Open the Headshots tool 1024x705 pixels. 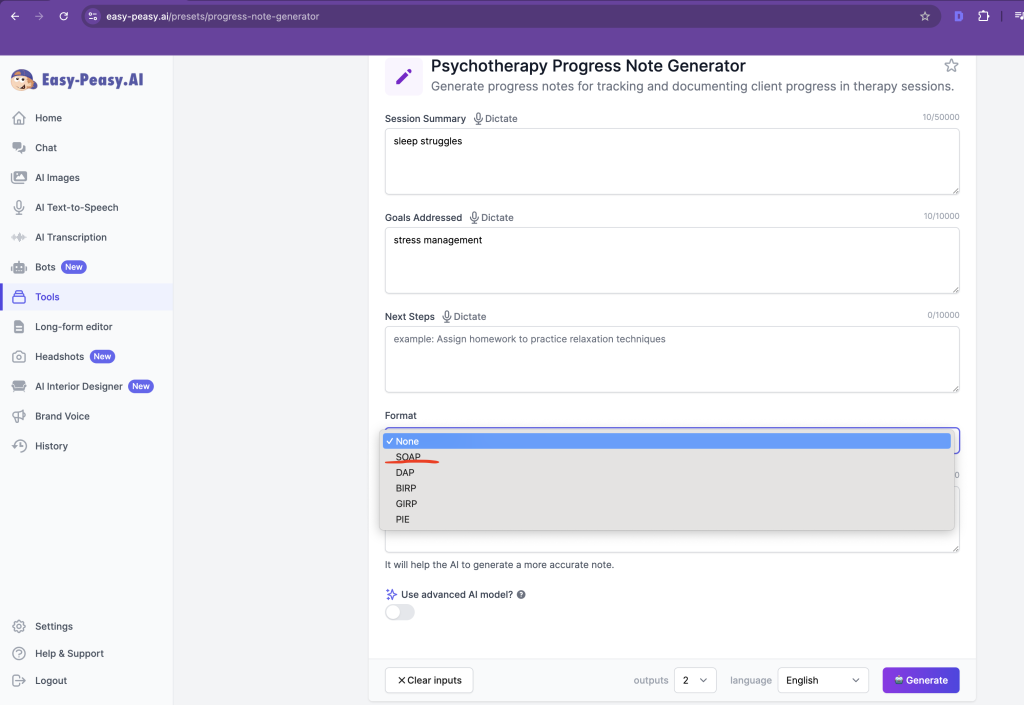[x=59, y=357]
